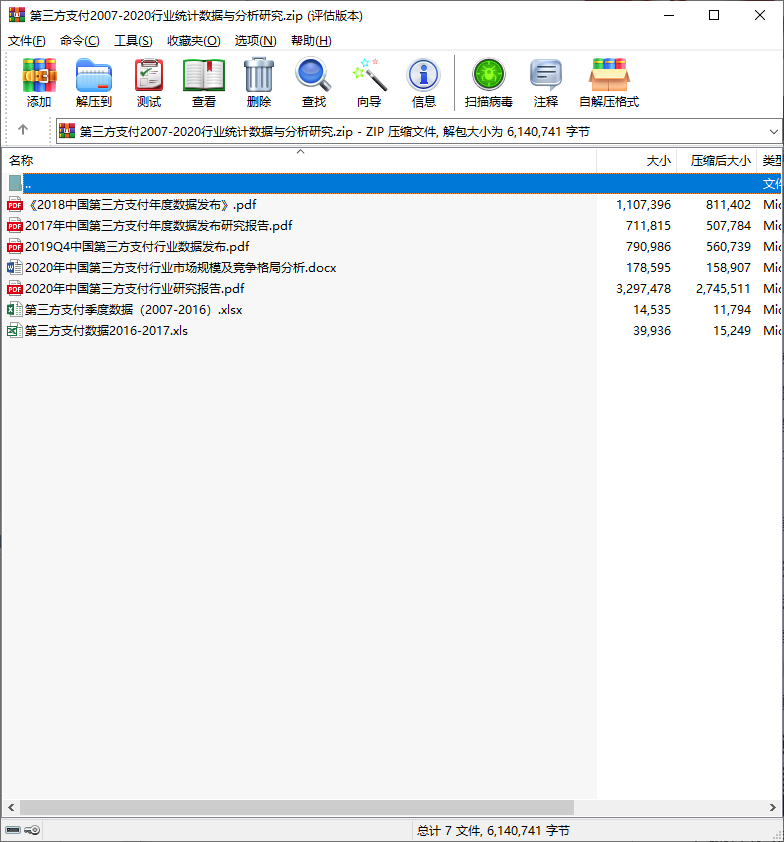
Task: Select PDF icon of 2017年 research report
Action: (14, 226)
